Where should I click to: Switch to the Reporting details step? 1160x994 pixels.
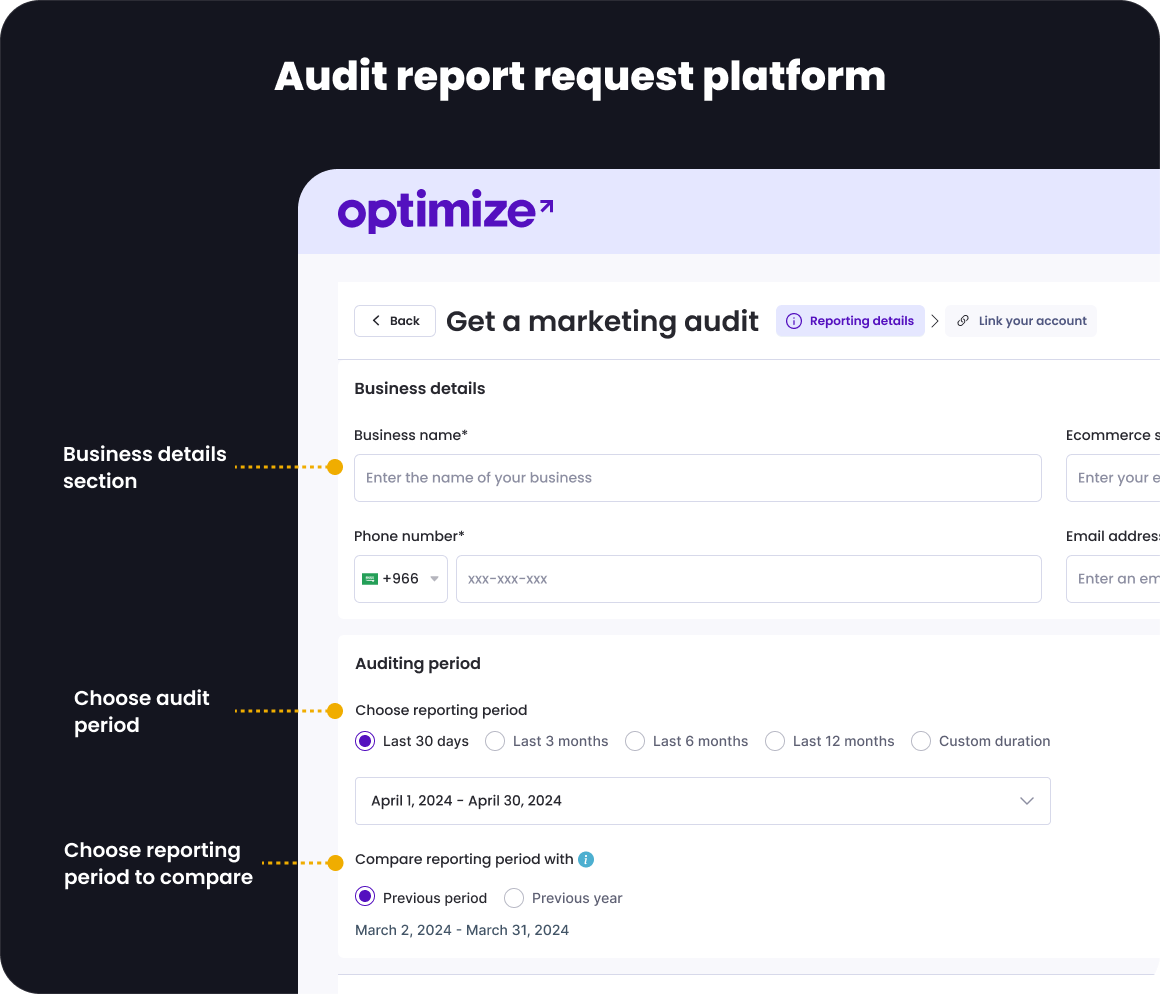click(x=850, y=321)
